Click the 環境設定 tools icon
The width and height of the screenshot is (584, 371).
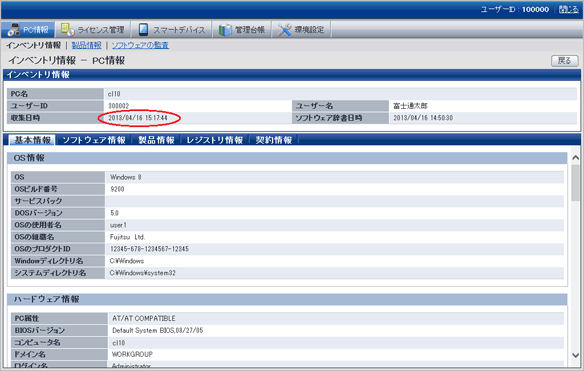pos(285,29)
